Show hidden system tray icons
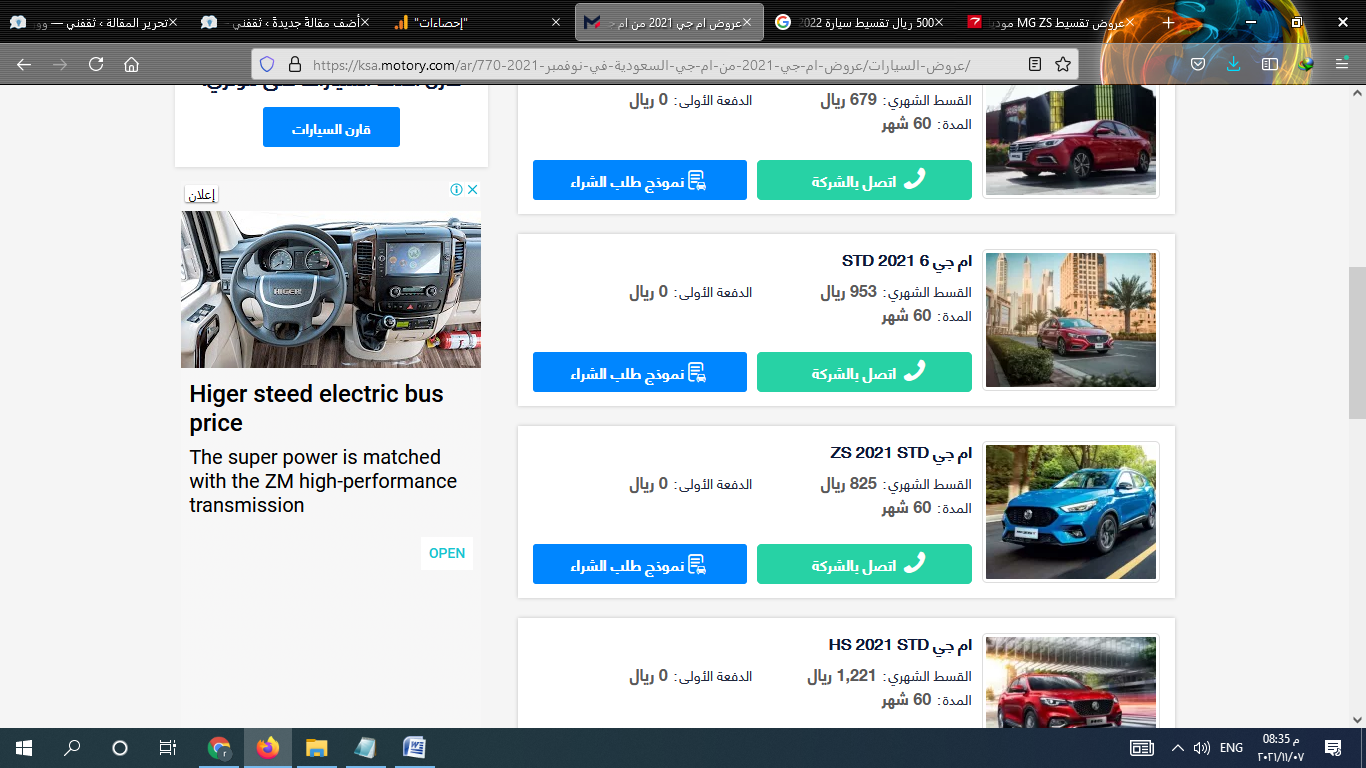This screenshot has width=1366, height=768. tap(1177, 747)
